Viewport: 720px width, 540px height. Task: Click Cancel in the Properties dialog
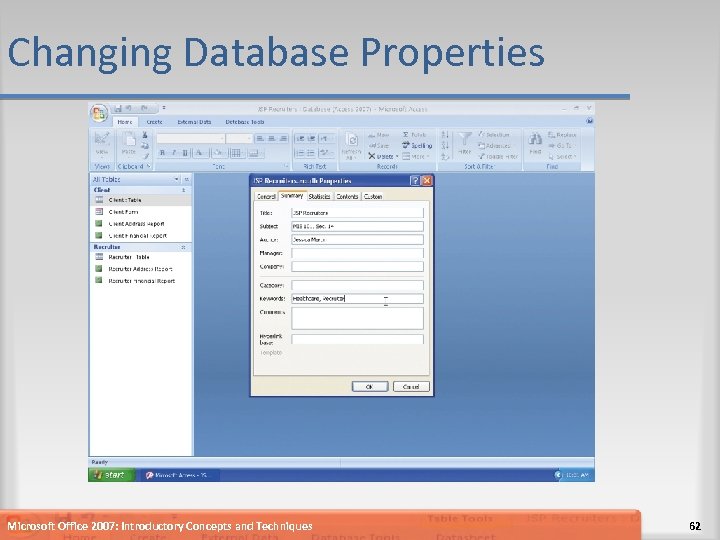point(411,387)
